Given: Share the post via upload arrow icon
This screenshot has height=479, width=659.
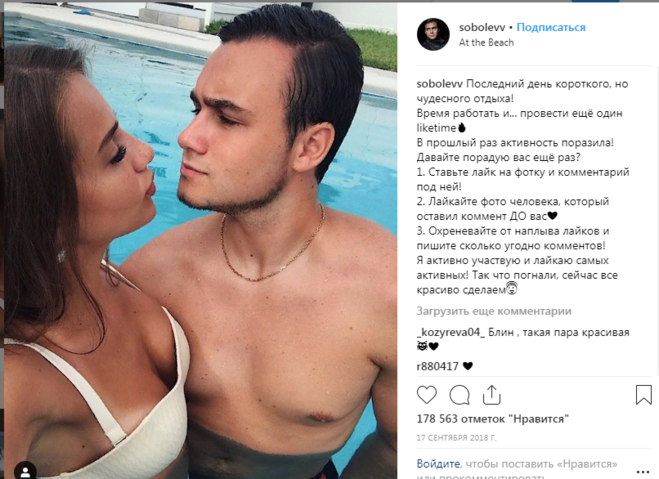Looking at the screenshot, I should coord(491,395).
